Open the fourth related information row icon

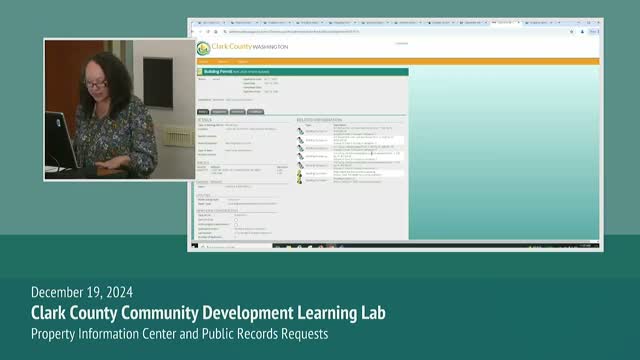300,156
